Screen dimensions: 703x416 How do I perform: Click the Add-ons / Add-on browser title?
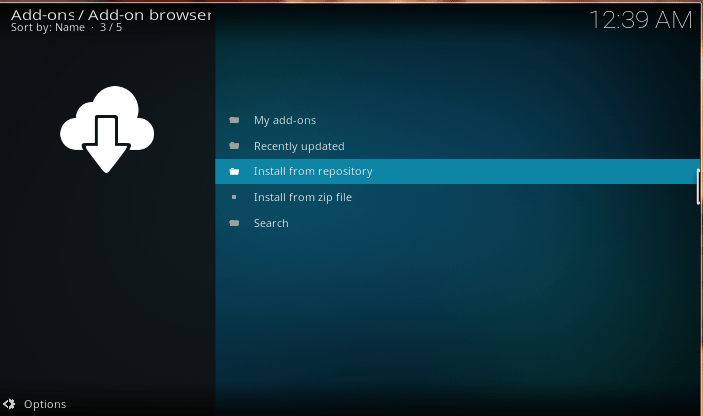coord(111,15)
